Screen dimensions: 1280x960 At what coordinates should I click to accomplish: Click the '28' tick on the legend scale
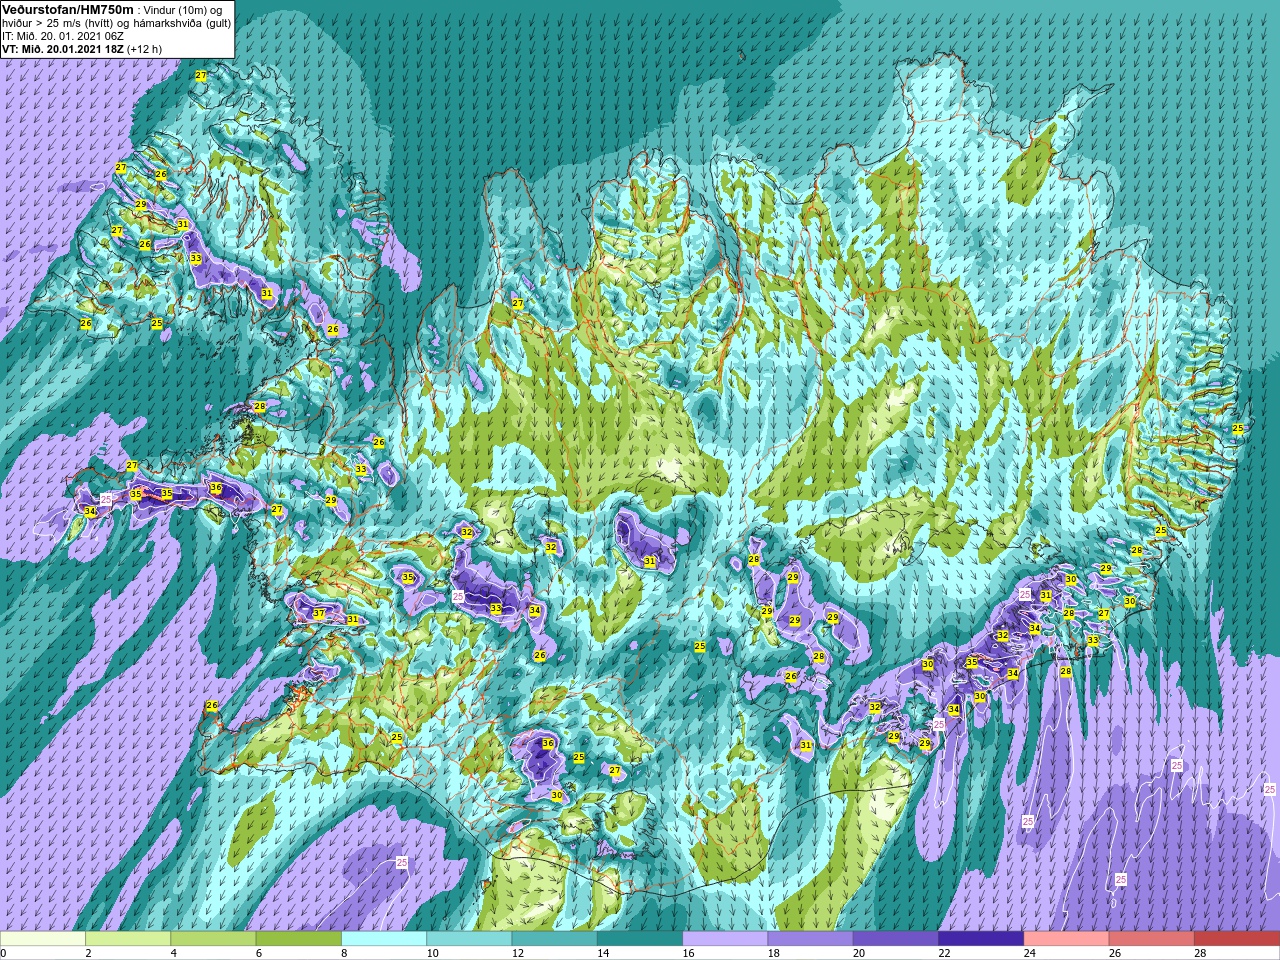(1201, 953)
